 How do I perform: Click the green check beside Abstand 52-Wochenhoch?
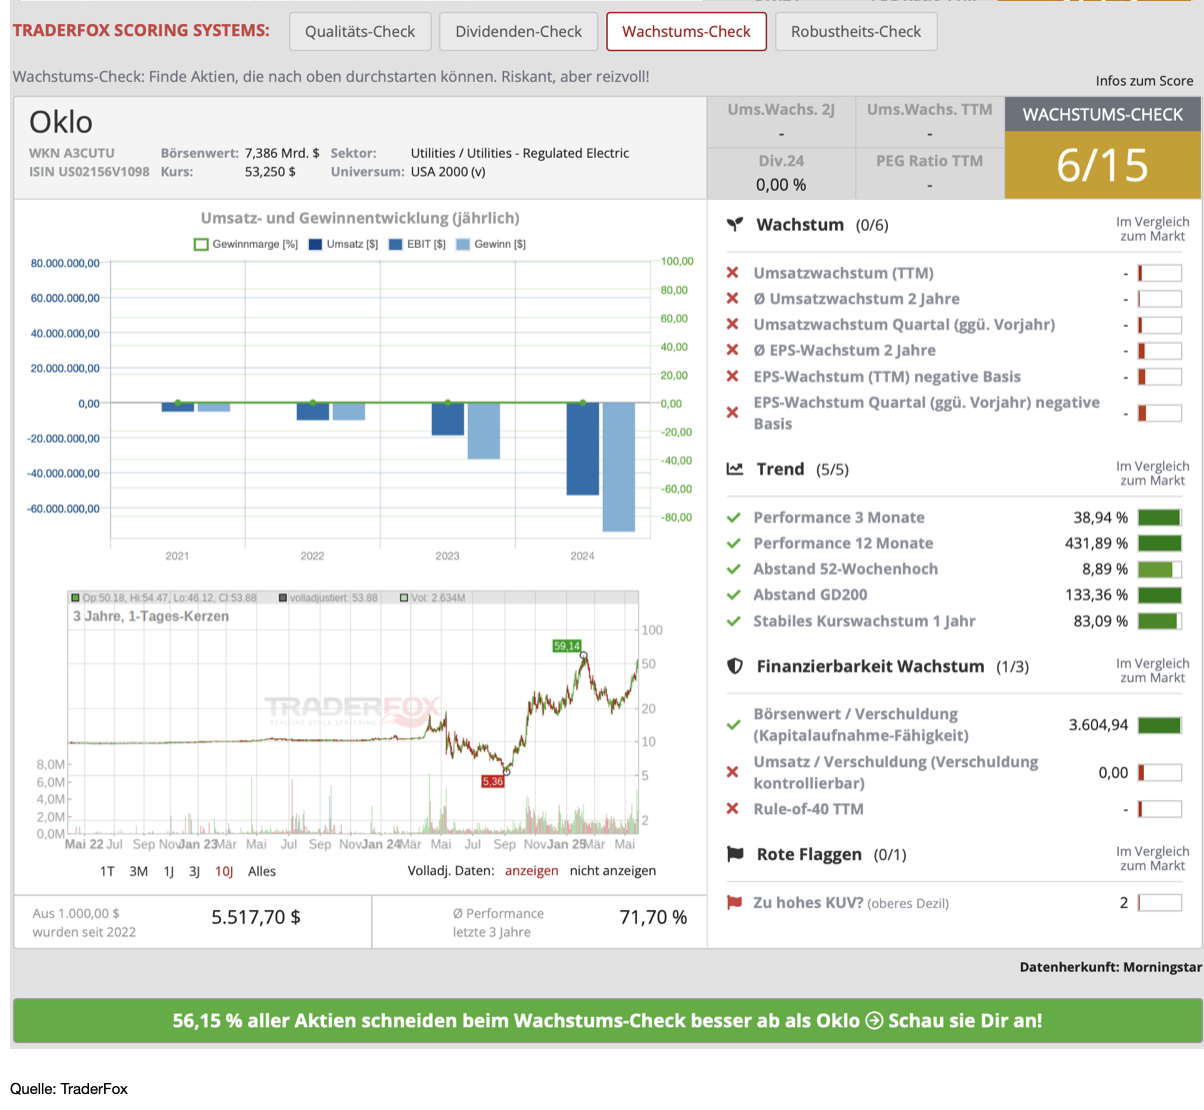click(734, 570)
